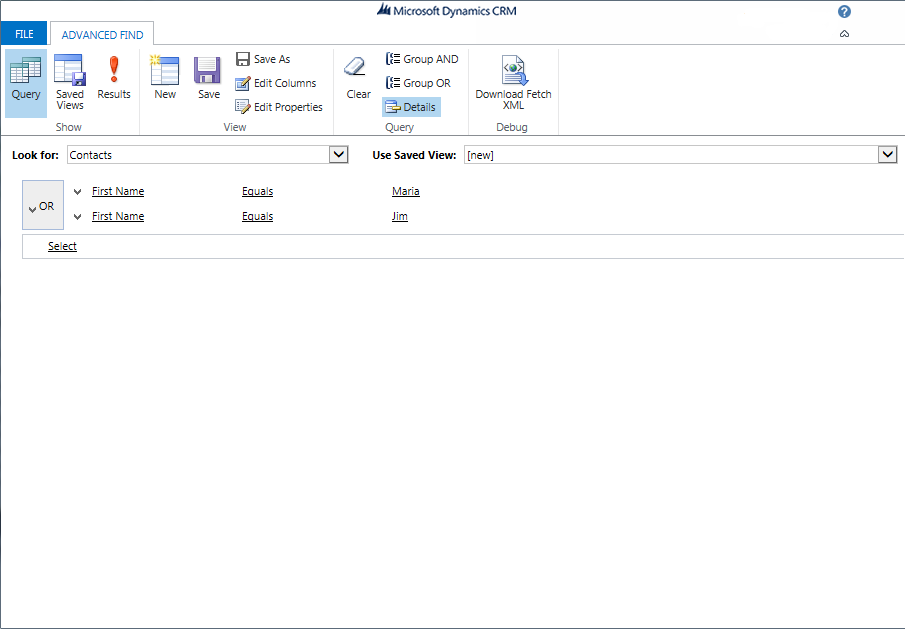Download Fetch XML
This screenshot has height=629, width=905.
coord(513,83)
